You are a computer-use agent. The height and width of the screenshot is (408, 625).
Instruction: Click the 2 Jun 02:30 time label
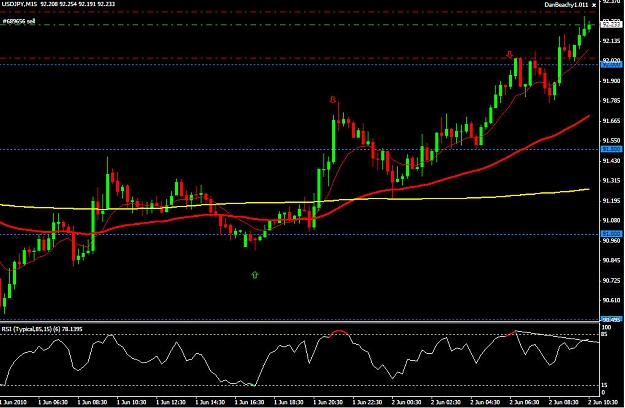(x=446, y=402)
